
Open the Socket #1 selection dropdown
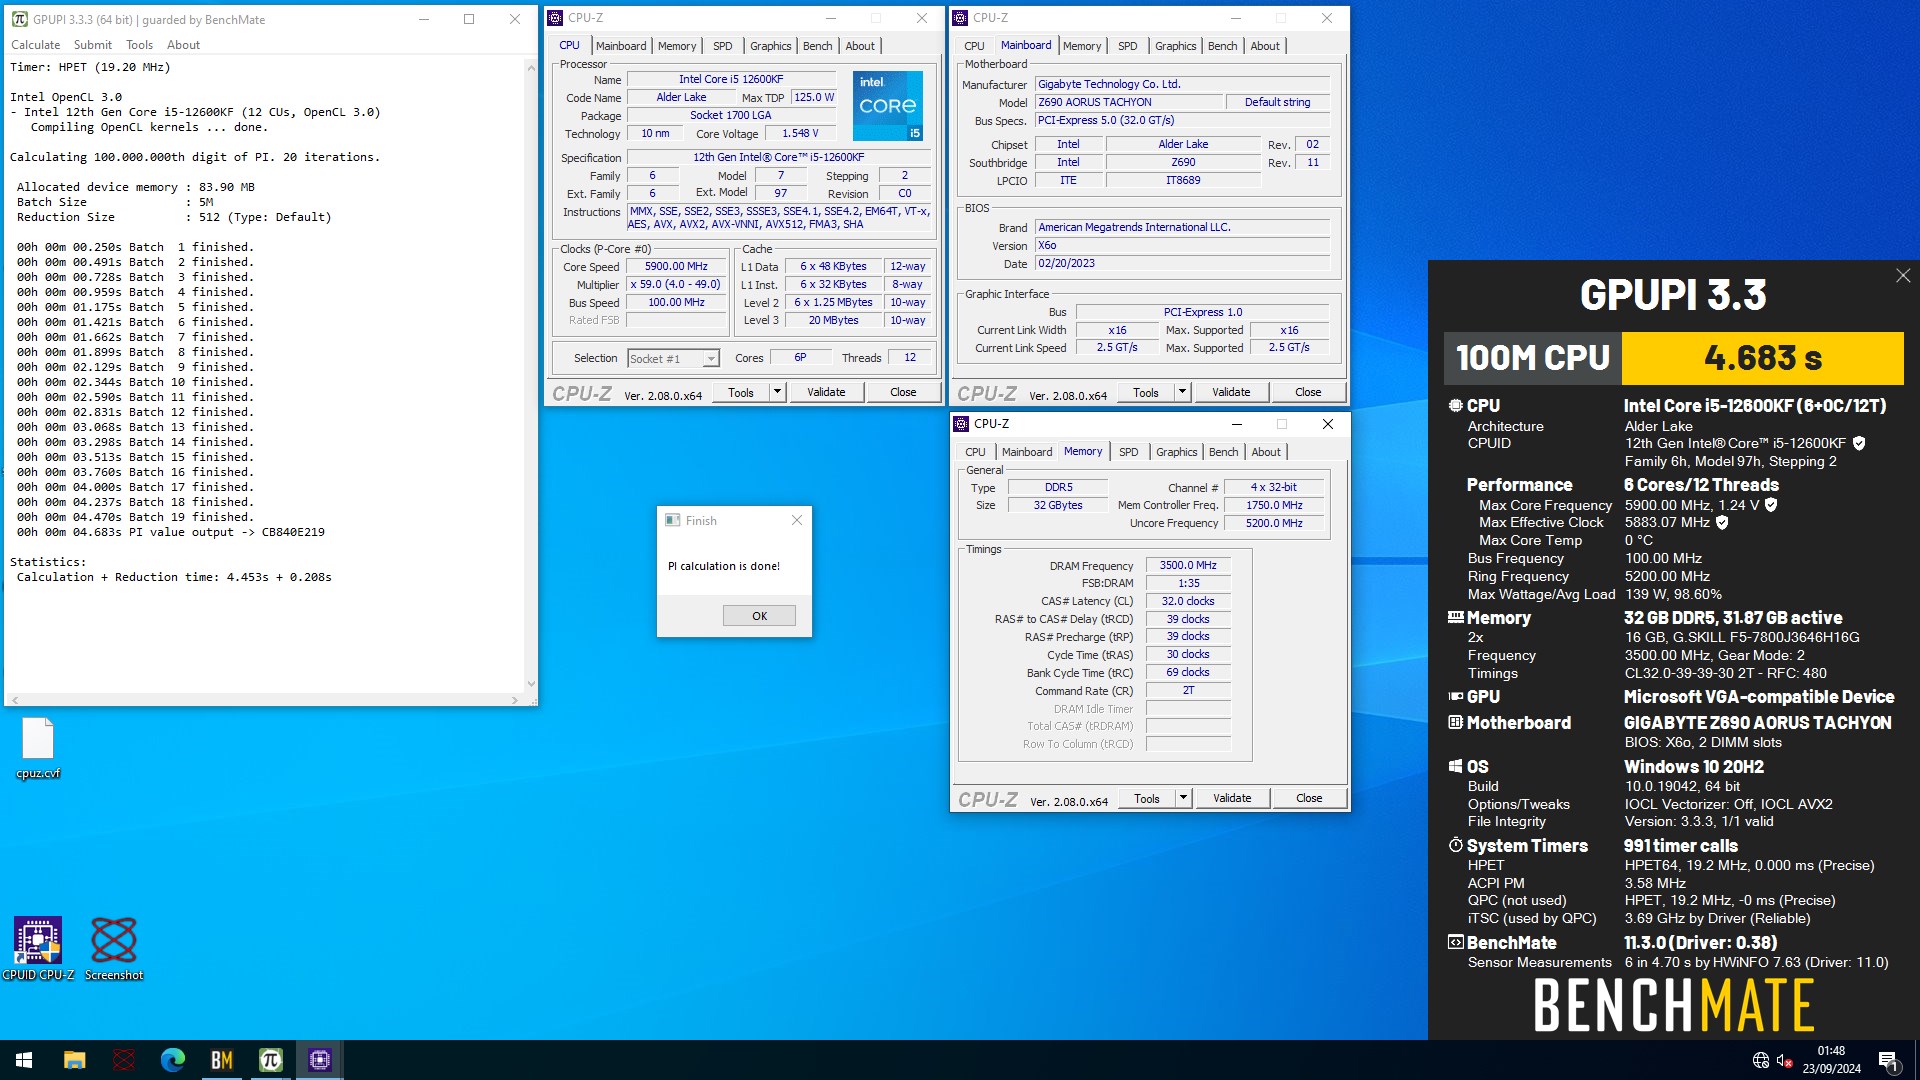point(711,359)
